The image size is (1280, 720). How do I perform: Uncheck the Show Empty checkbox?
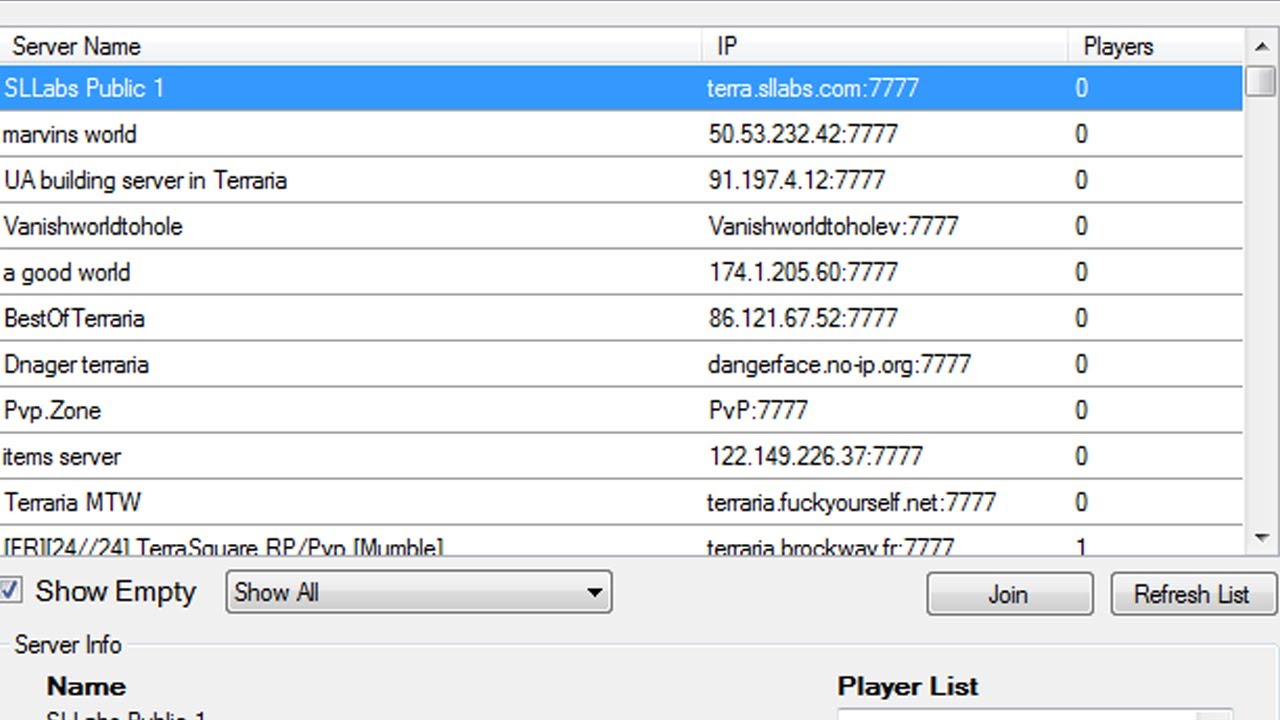10,591
